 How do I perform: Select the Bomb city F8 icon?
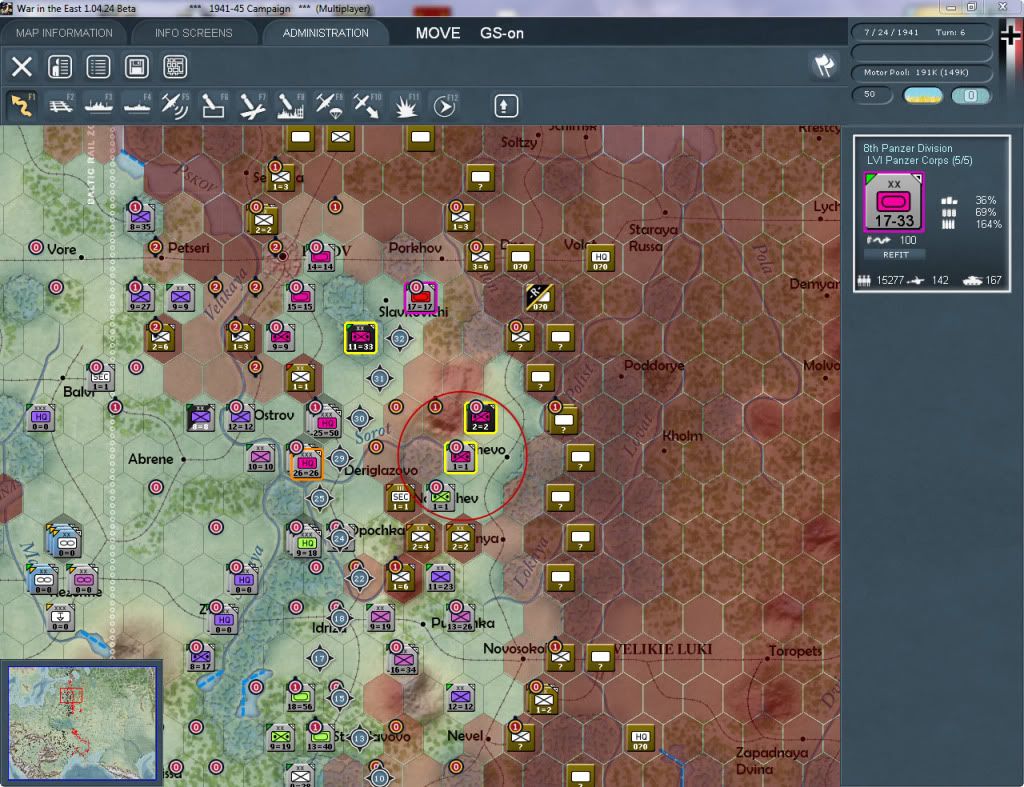tap(290, 106)
